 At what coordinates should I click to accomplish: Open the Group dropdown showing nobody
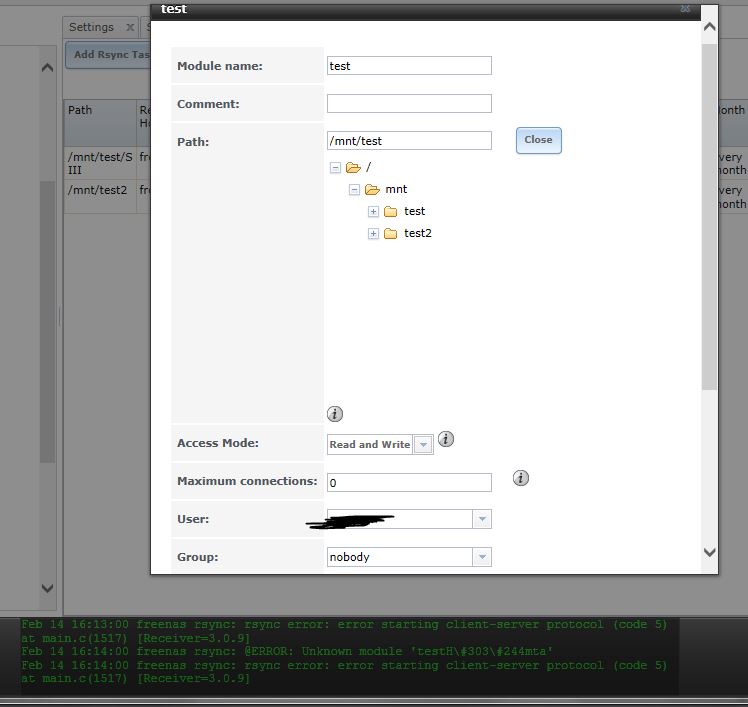(x=481, y=557)
